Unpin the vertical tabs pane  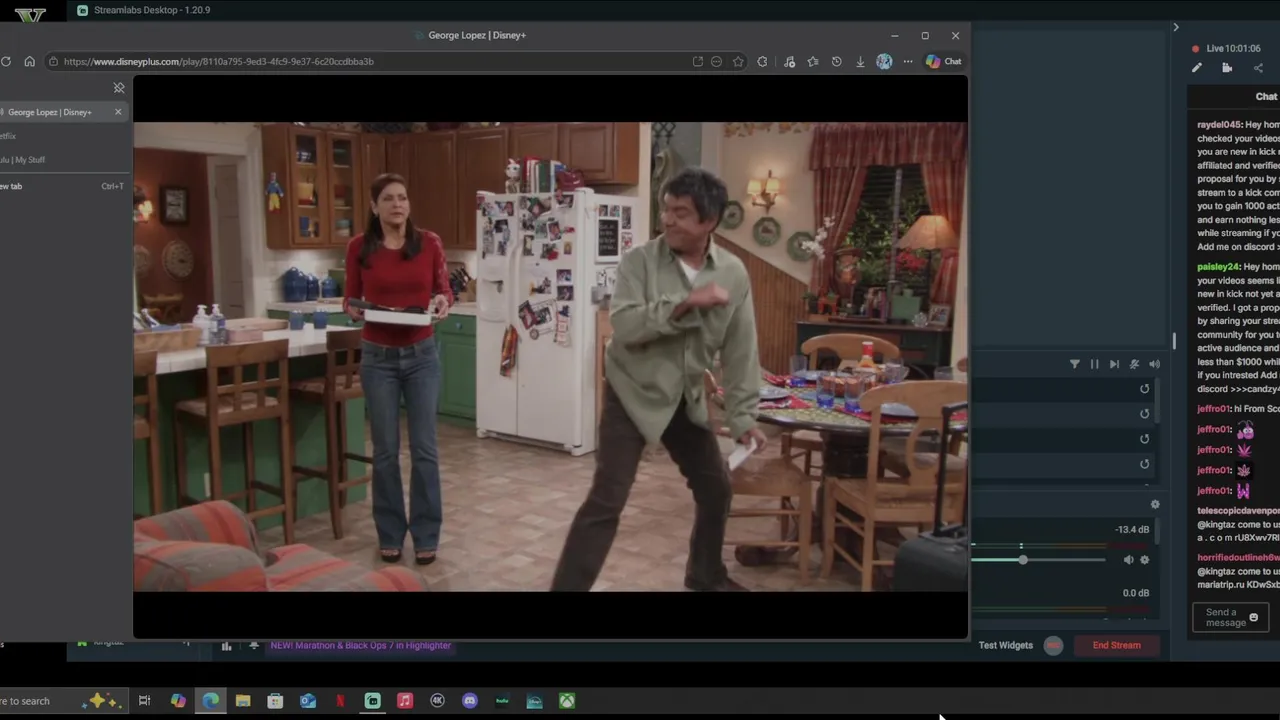(x=119, y=88)
